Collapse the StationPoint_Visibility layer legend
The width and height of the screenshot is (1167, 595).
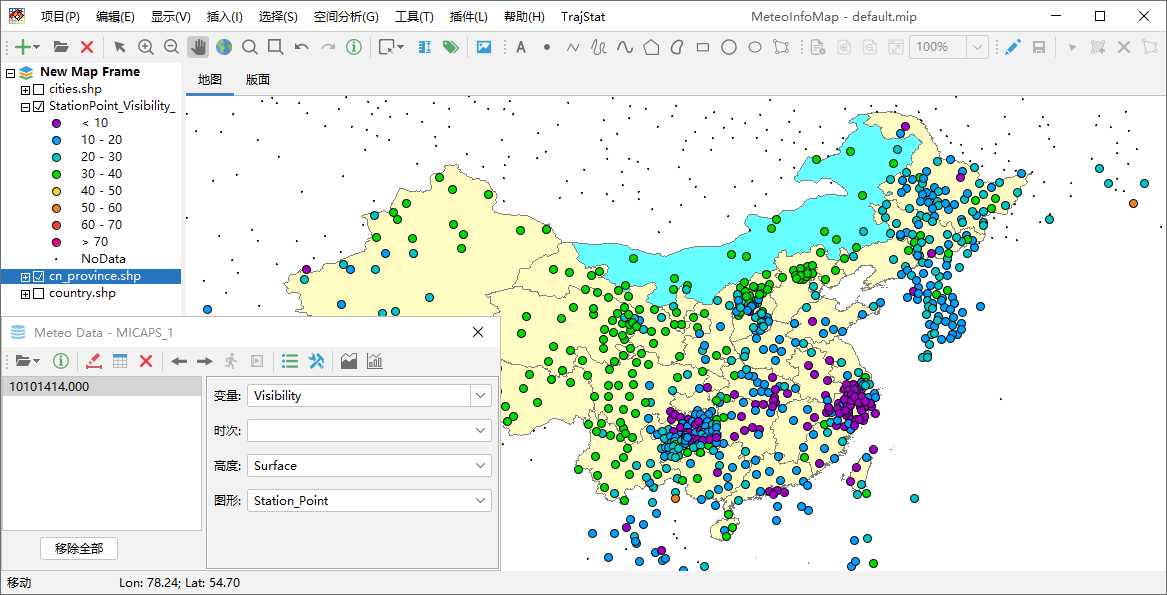coord(26,107)
